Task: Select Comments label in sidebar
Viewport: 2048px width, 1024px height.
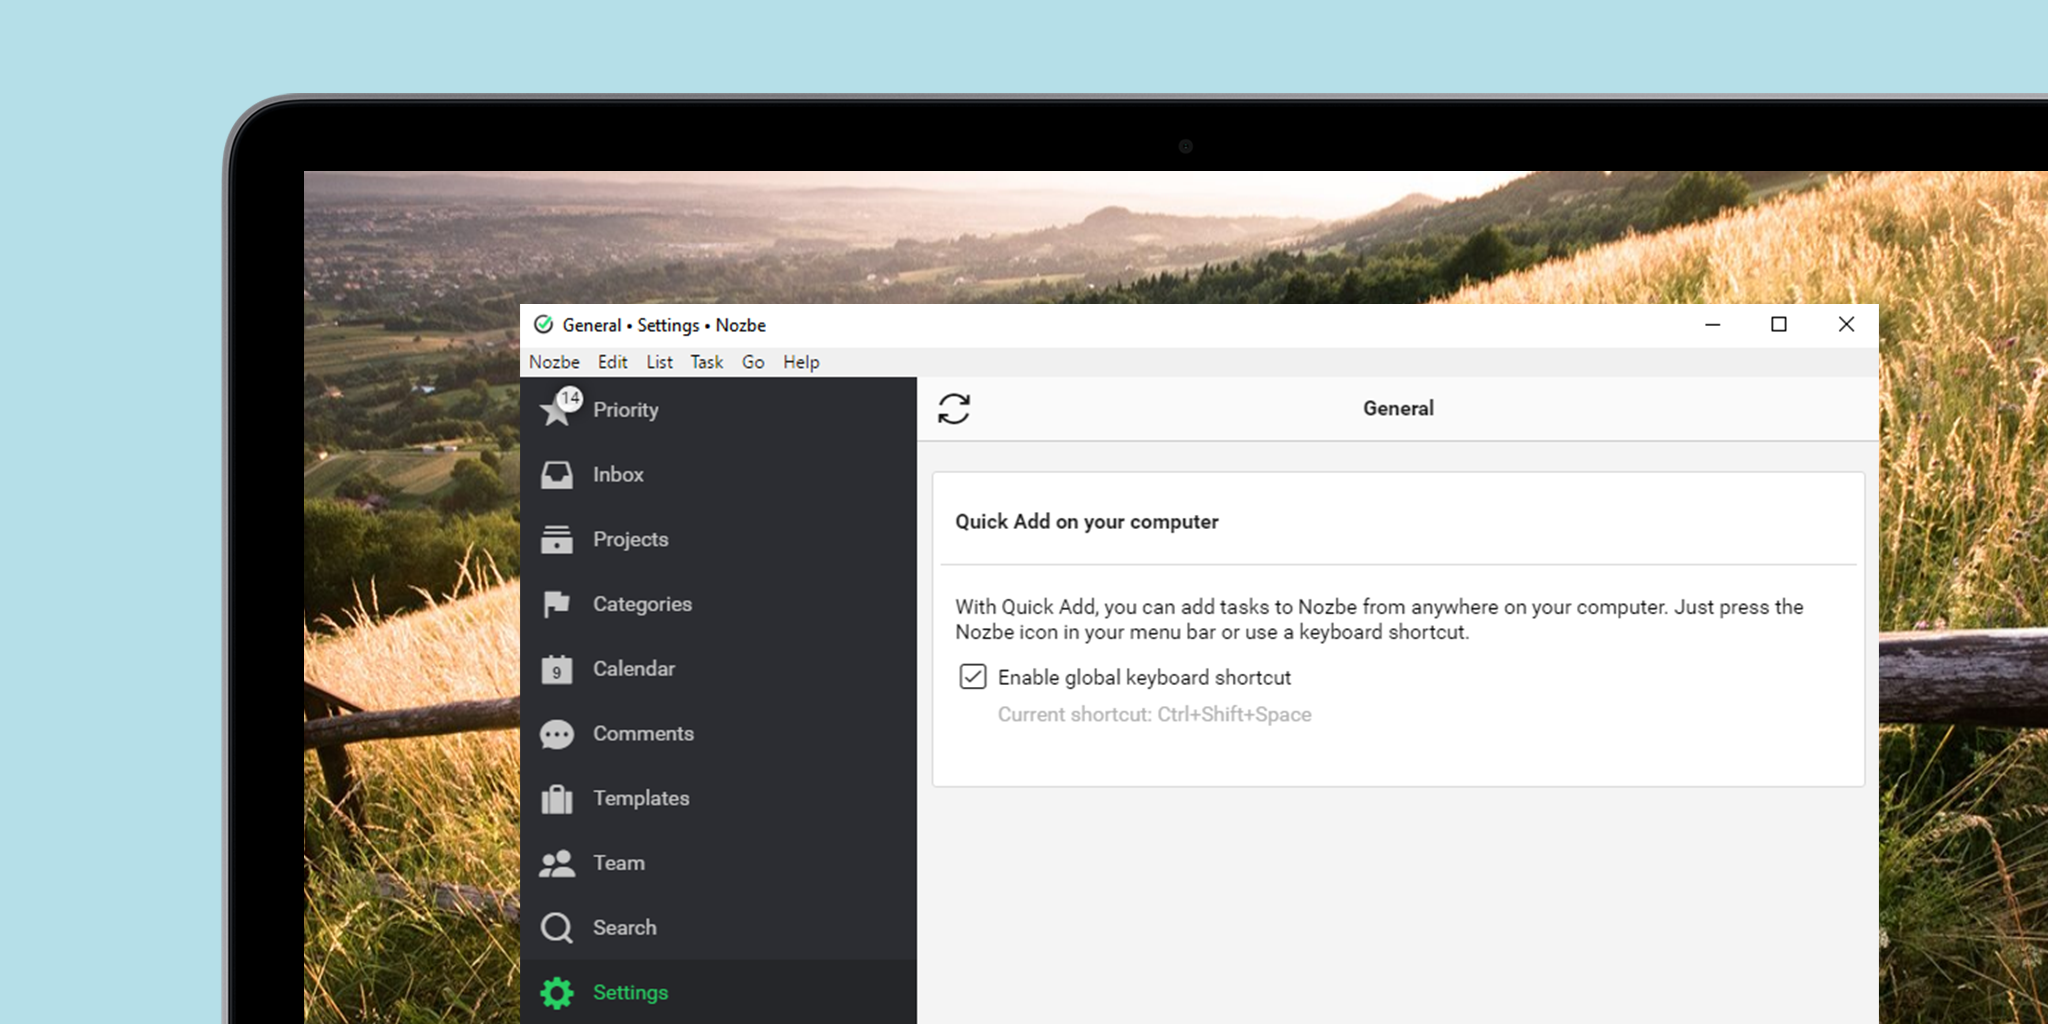Action: (x=644, y=734)
